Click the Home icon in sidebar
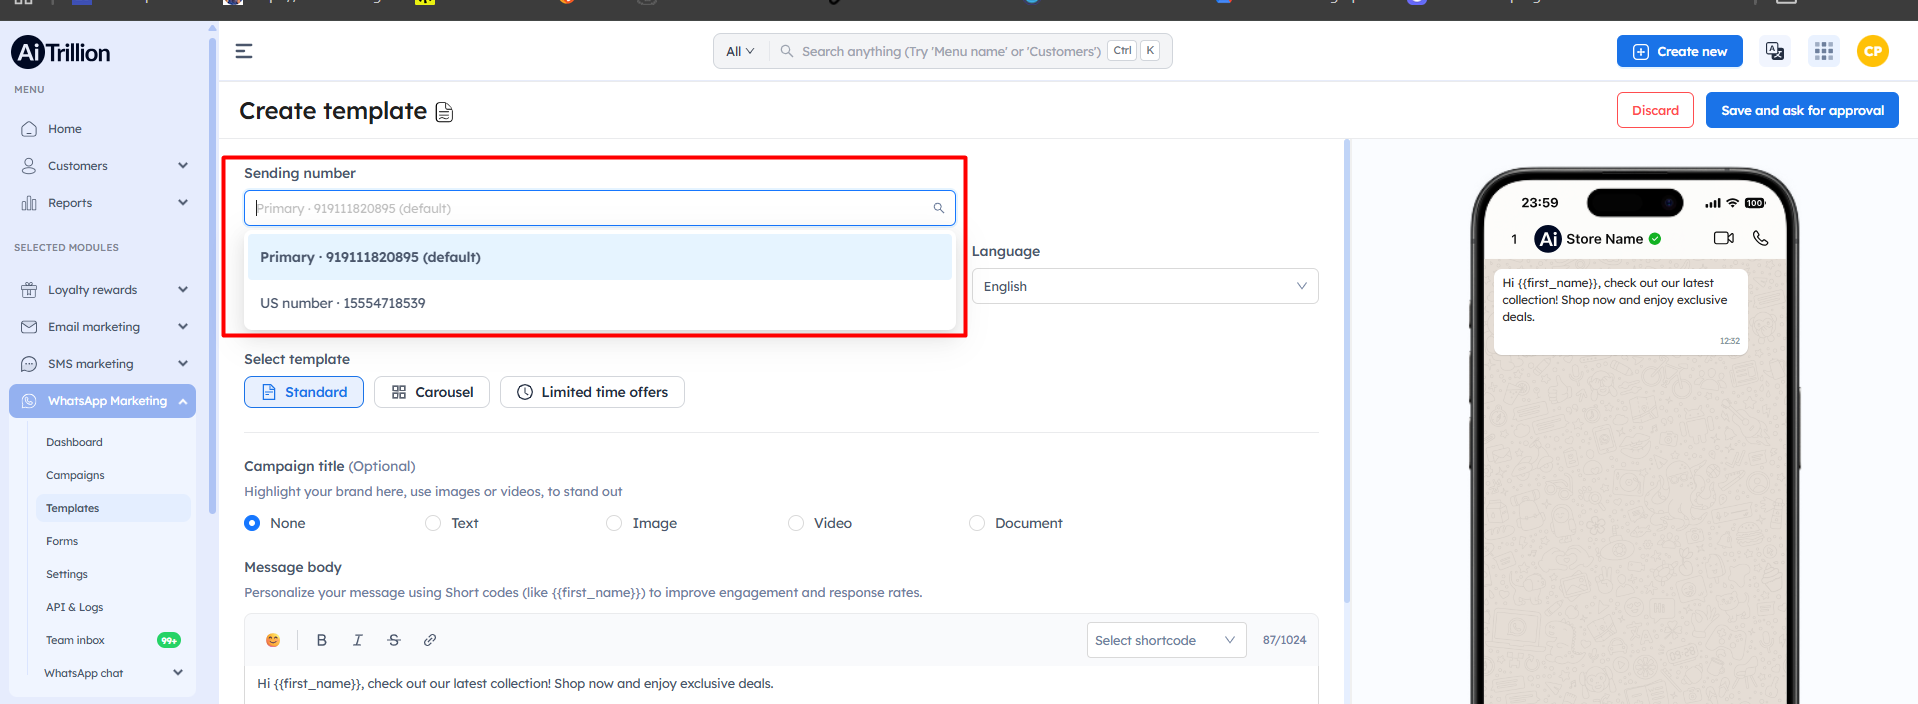The width and height of the screenshot is (1918, 704). (x=29, y=129)
